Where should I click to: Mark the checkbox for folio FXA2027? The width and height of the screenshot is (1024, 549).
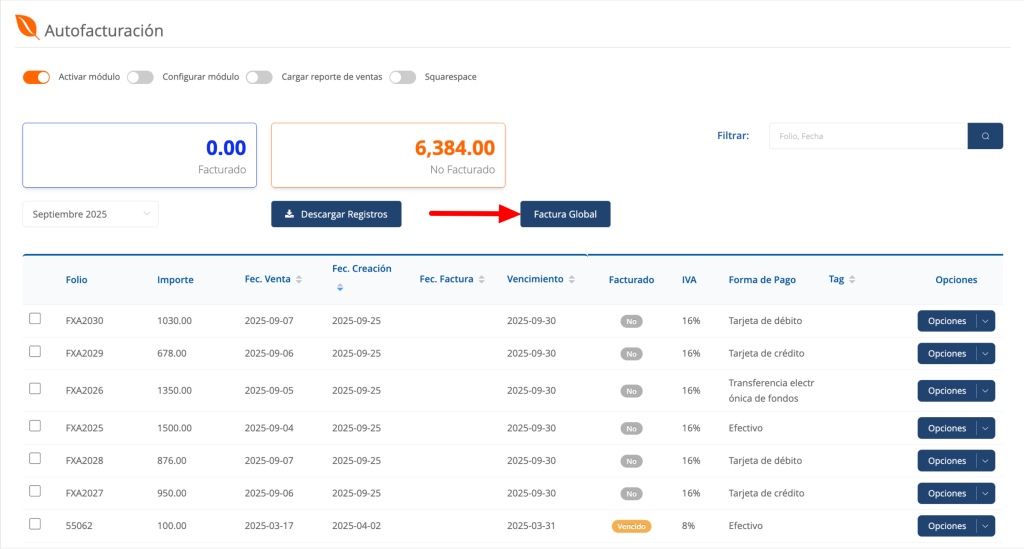tap(35, 491)
